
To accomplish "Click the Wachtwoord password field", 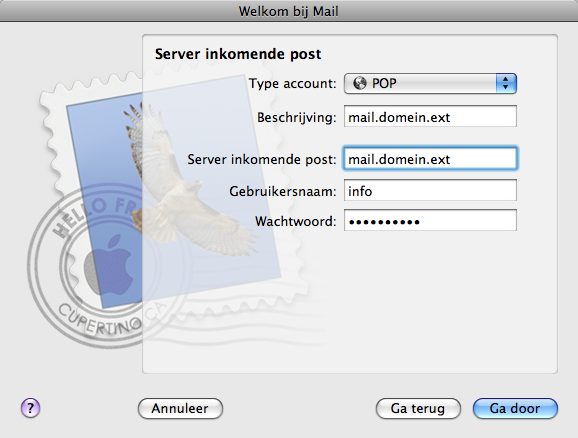I will coord(430,221).
